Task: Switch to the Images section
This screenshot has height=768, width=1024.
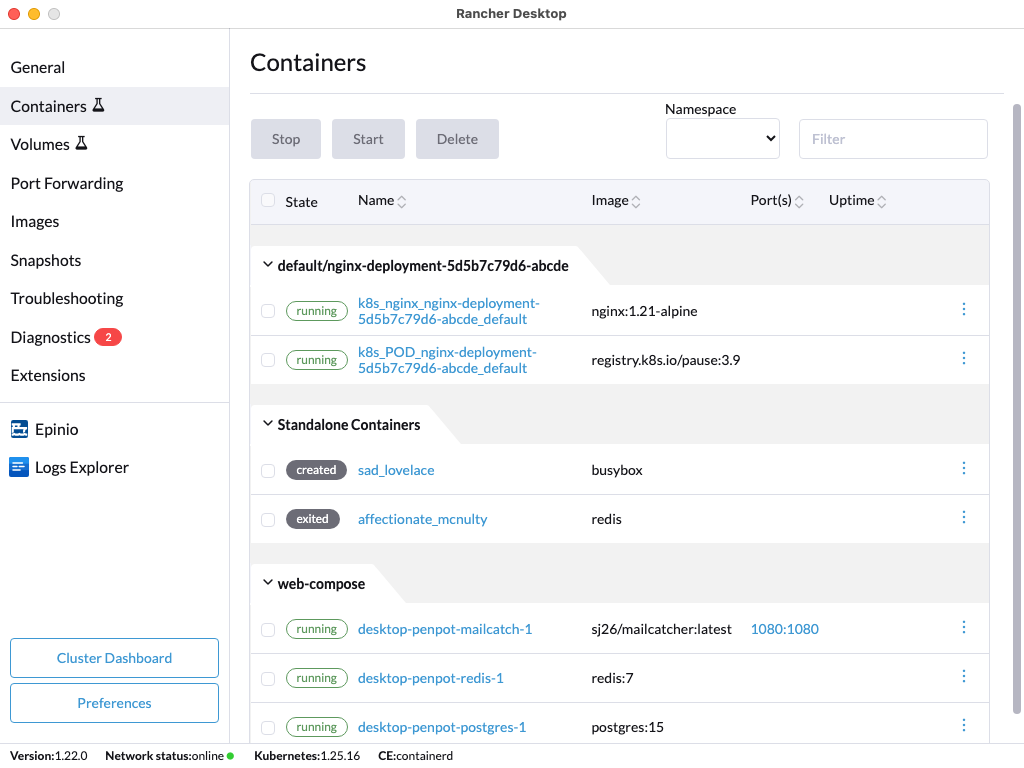Action: [35, 221]
